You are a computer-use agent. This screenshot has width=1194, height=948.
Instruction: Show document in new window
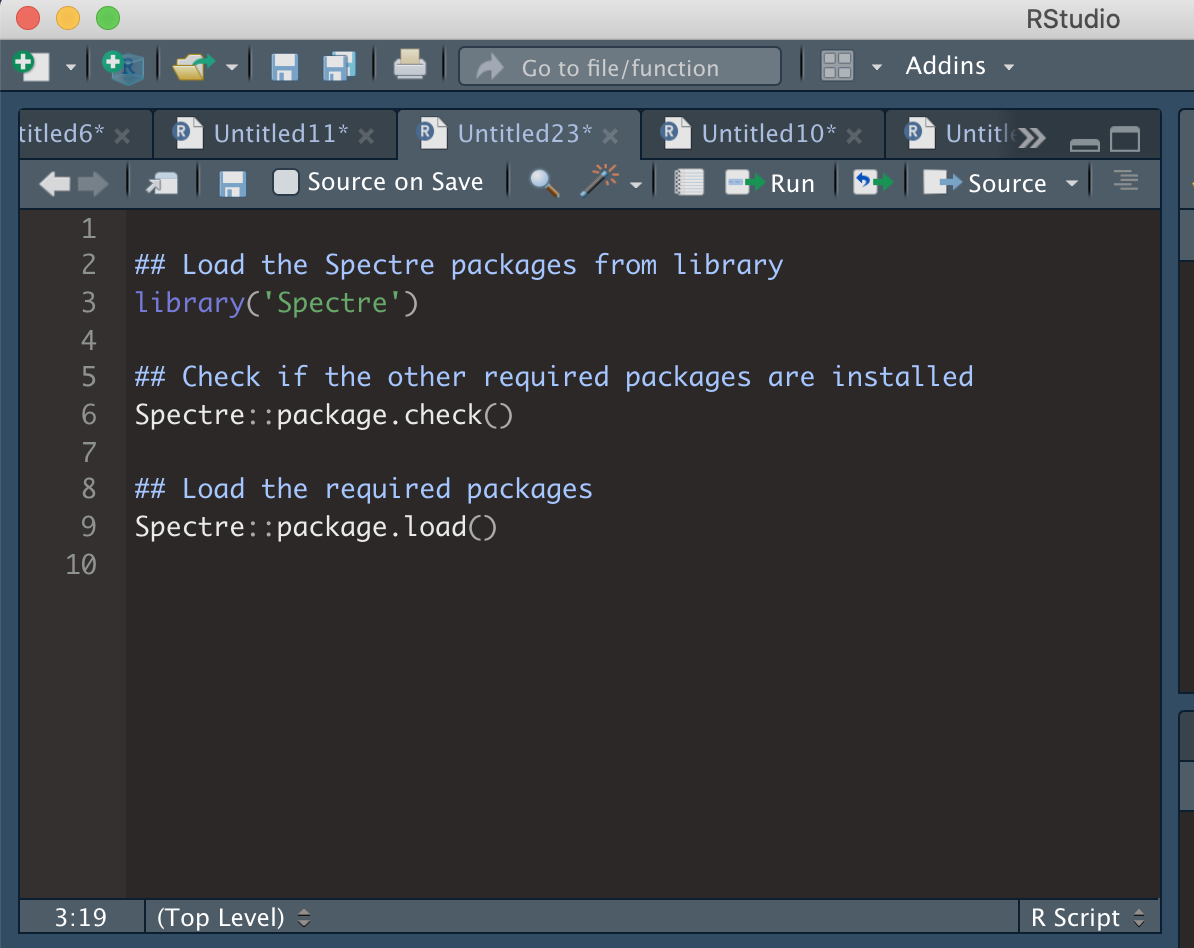point(161,183)
